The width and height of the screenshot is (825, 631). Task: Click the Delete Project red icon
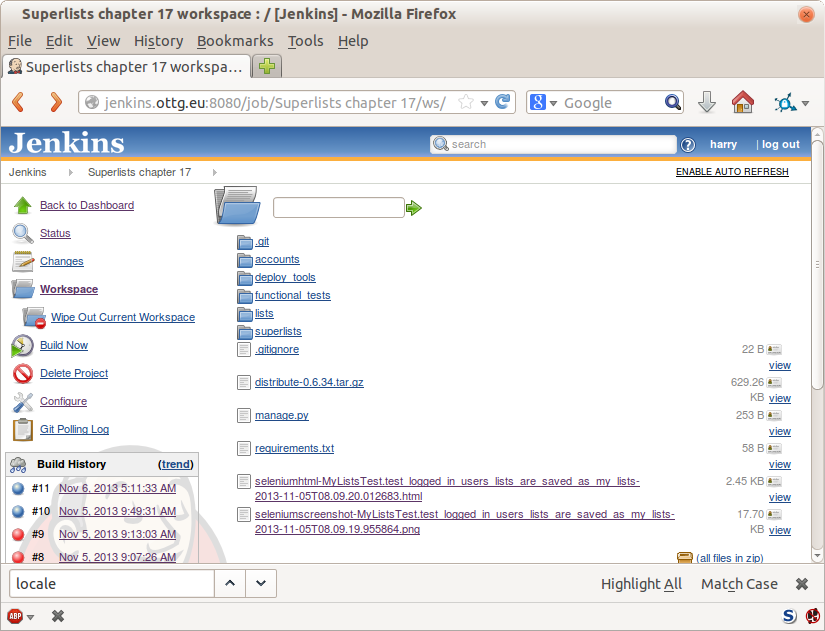click(22, 373)
